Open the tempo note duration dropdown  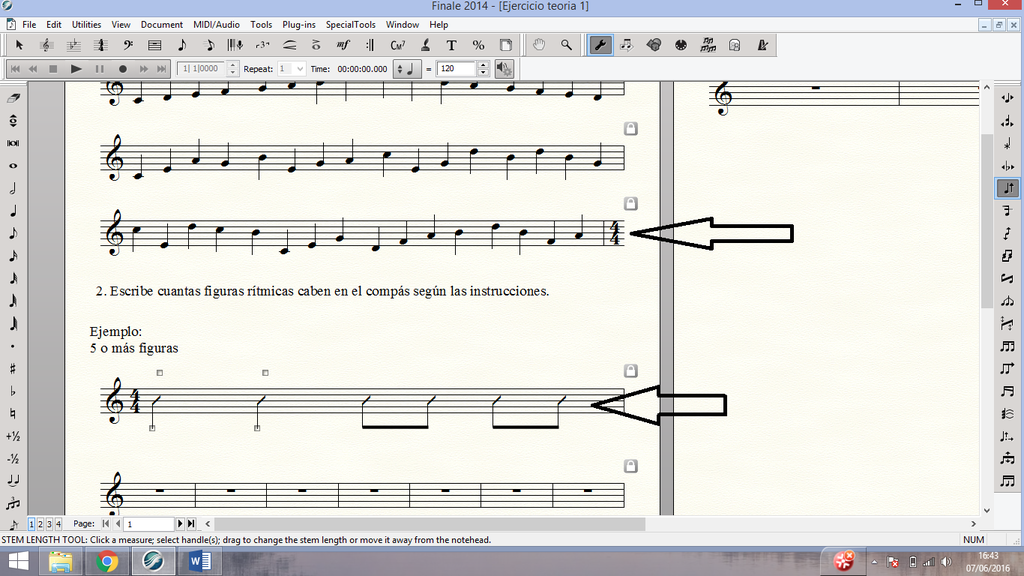(408, 69)
